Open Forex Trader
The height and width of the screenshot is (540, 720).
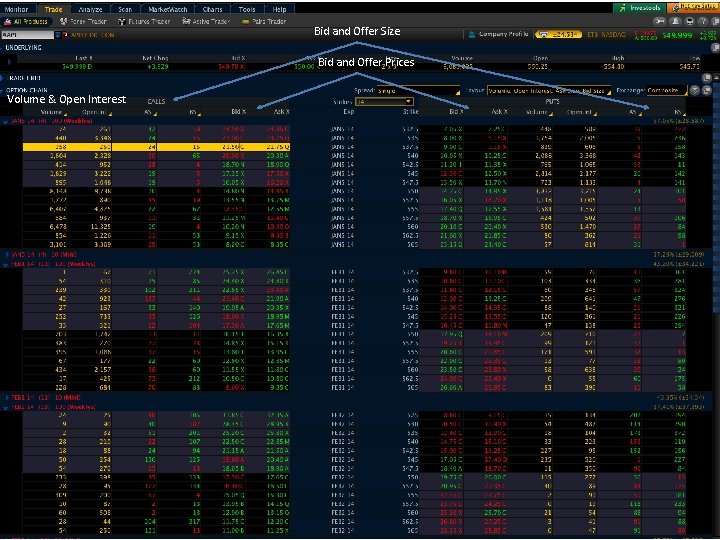(84, 22)
